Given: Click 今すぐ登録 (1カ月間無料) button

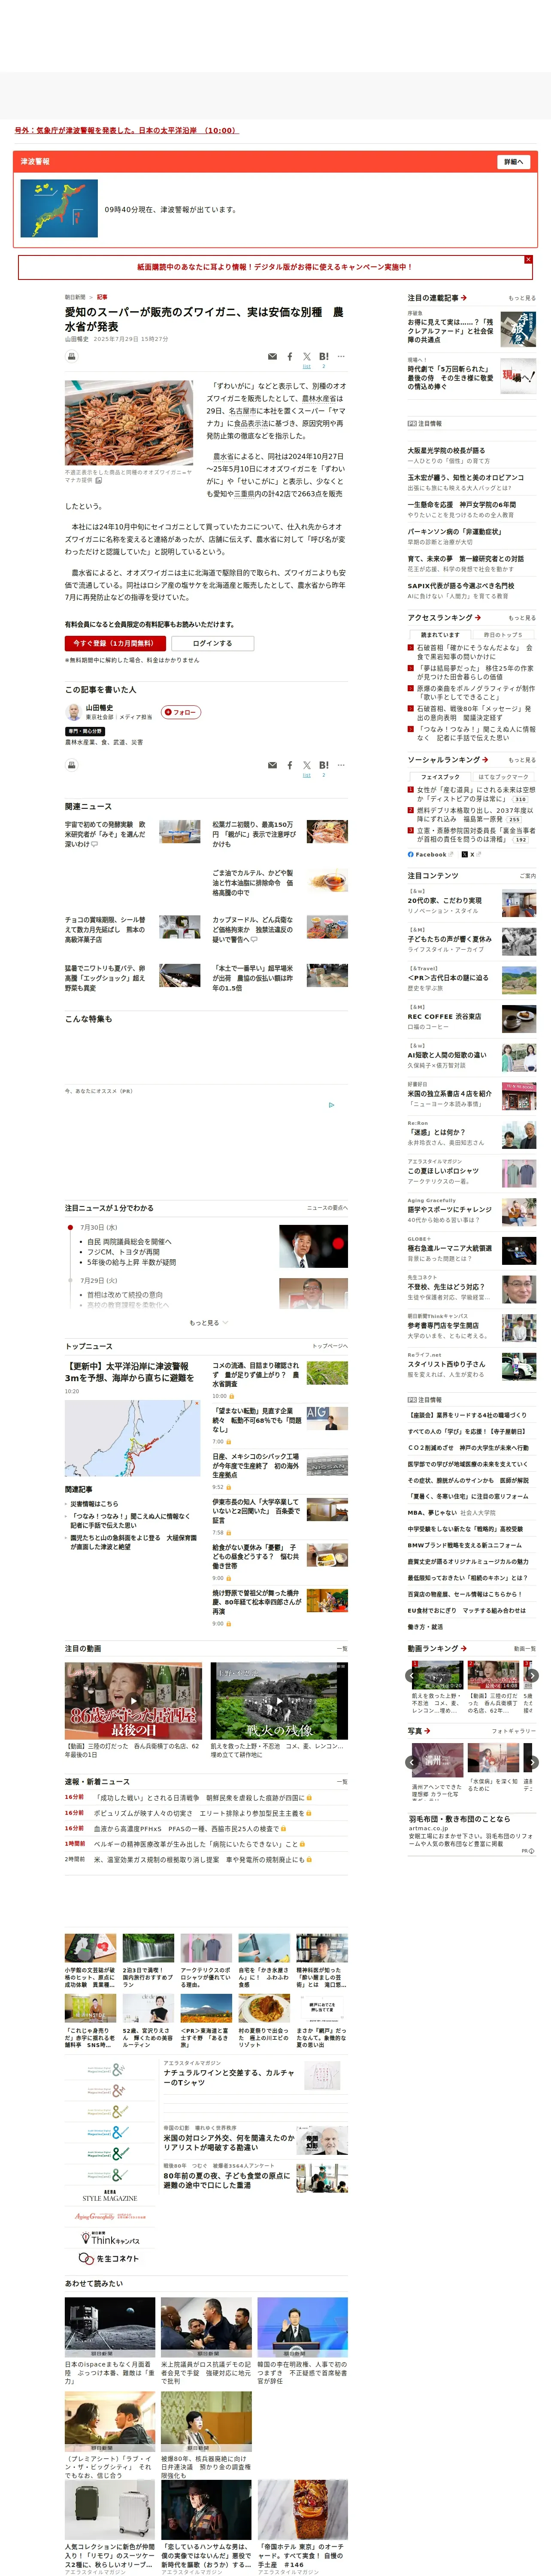Looking at the screenshot, I should 115,644.
